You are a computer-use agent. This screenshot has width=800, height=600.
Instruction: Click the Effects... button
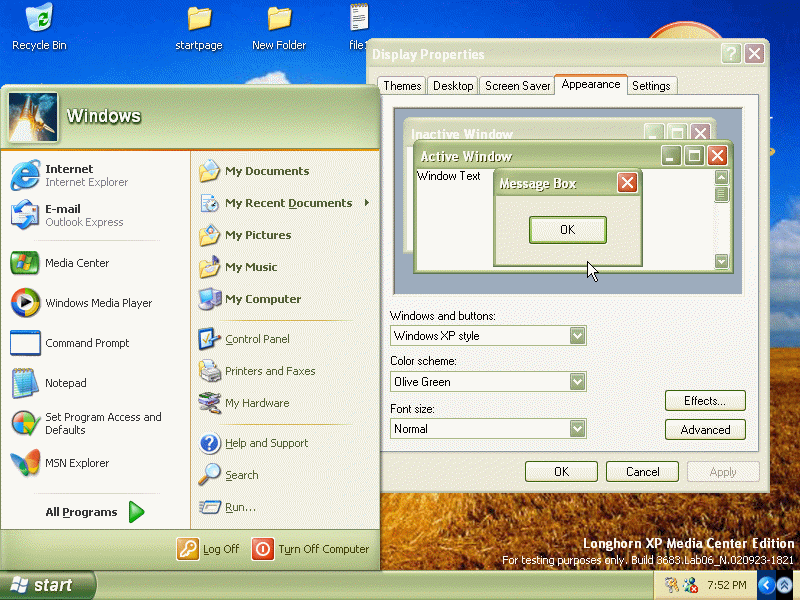(x=705, y=401)
